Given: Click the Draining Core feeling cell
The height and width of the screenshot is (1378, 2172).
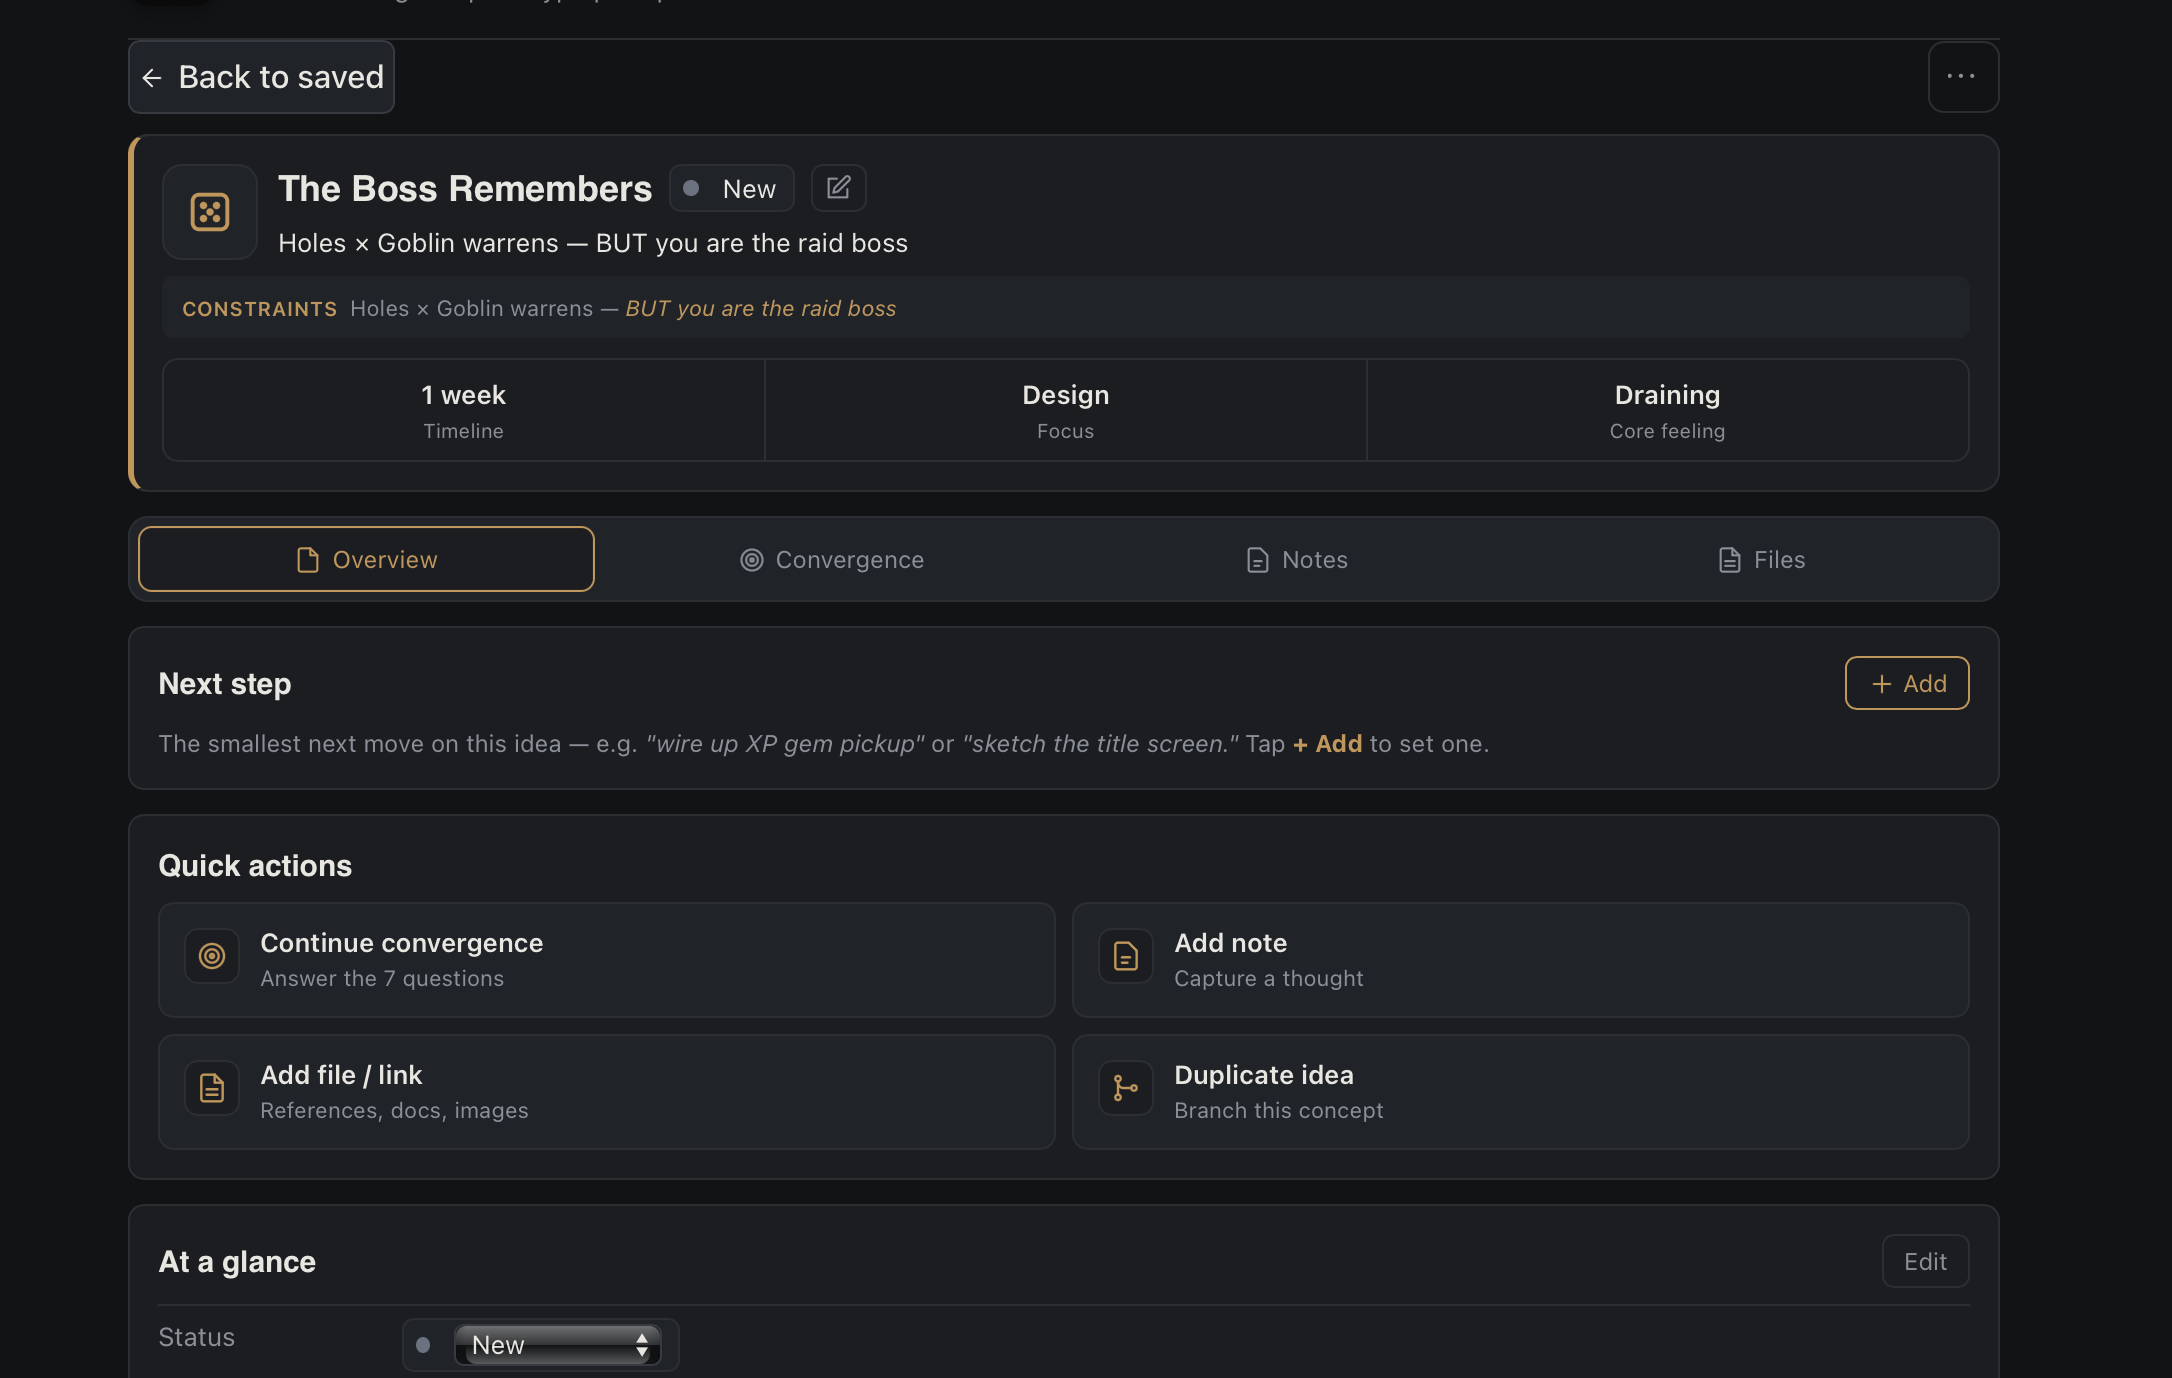Looking at the screenshot, I should 1667,410.
